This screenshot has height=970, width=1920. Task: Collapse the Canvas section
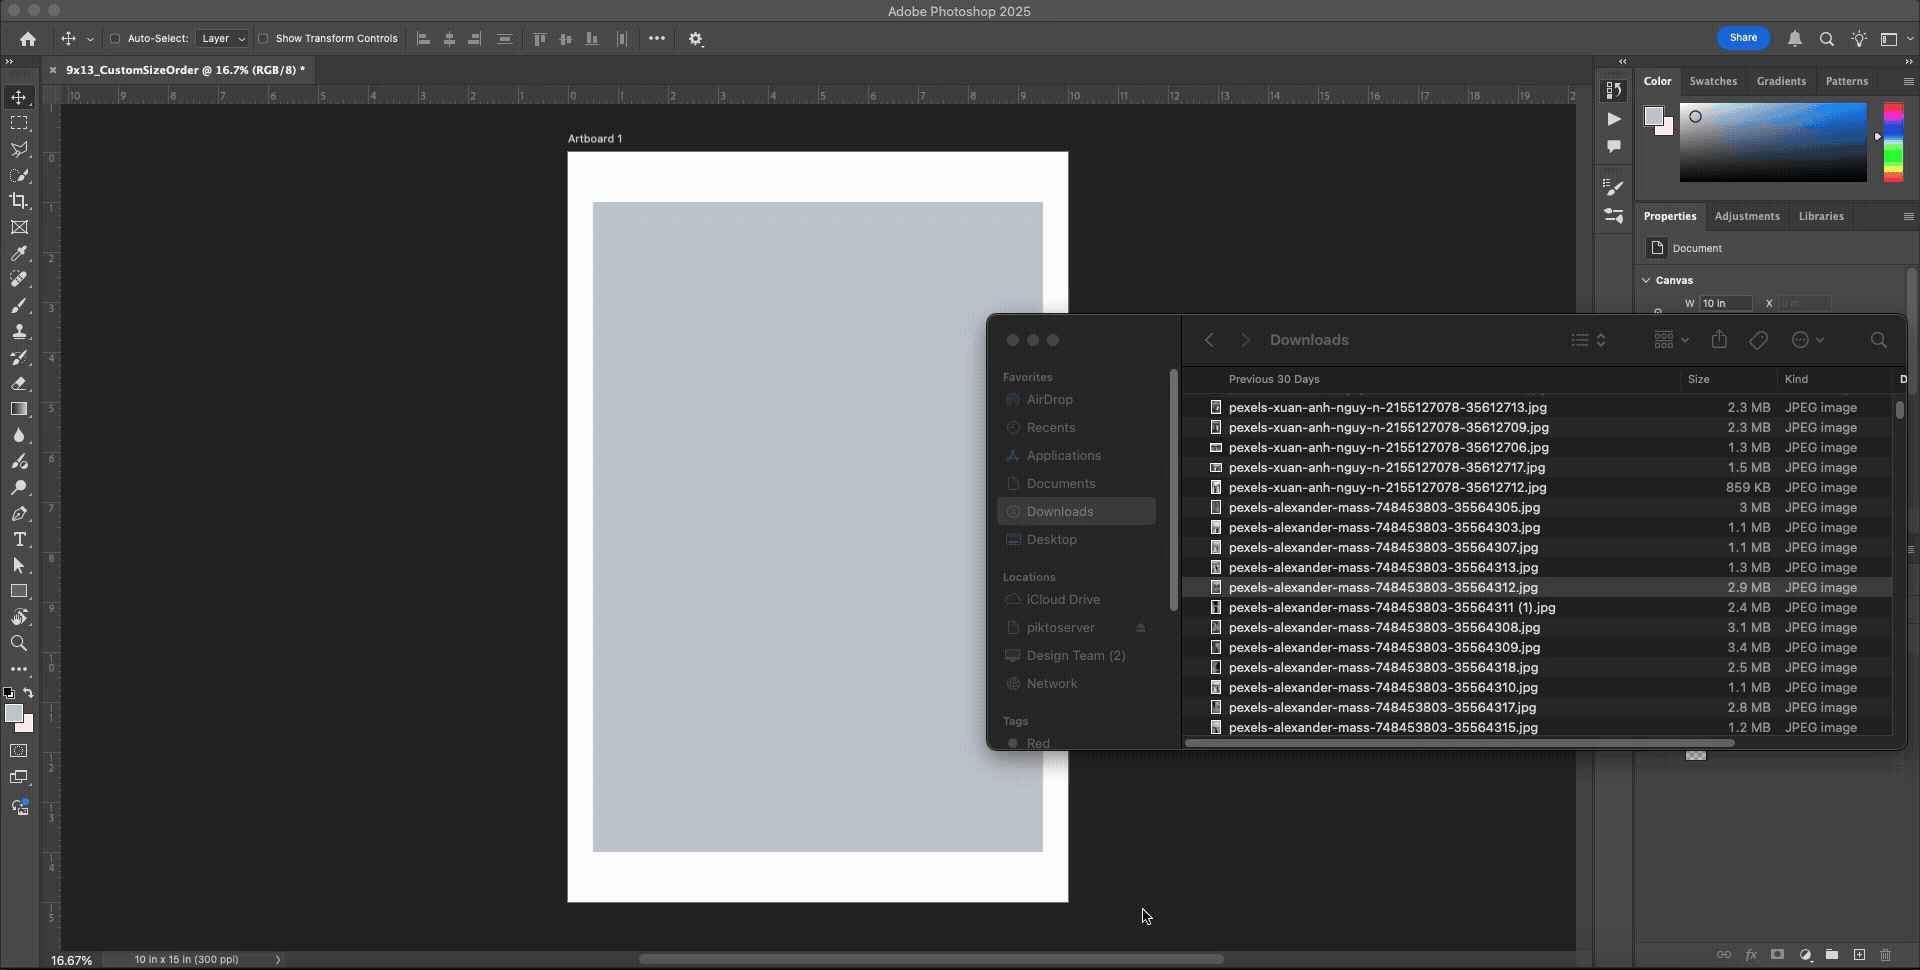click(x=1646, y=280)
